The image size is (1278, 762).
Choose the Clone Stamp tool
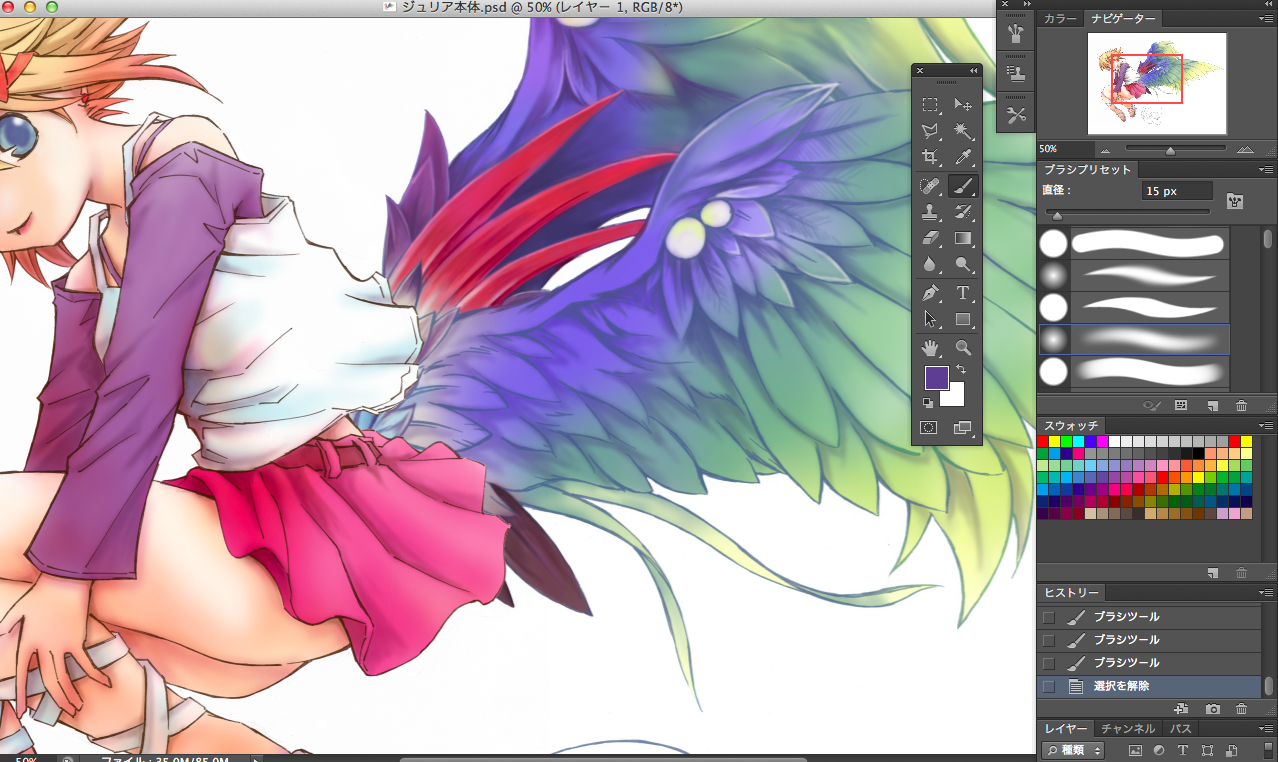point(930,212)
